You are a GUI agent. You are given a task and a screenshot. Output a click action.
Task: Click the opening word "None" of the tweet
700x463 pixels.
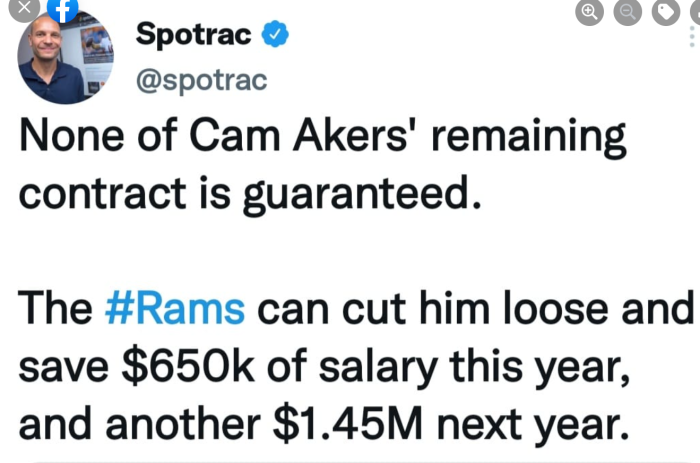[66, 140]
